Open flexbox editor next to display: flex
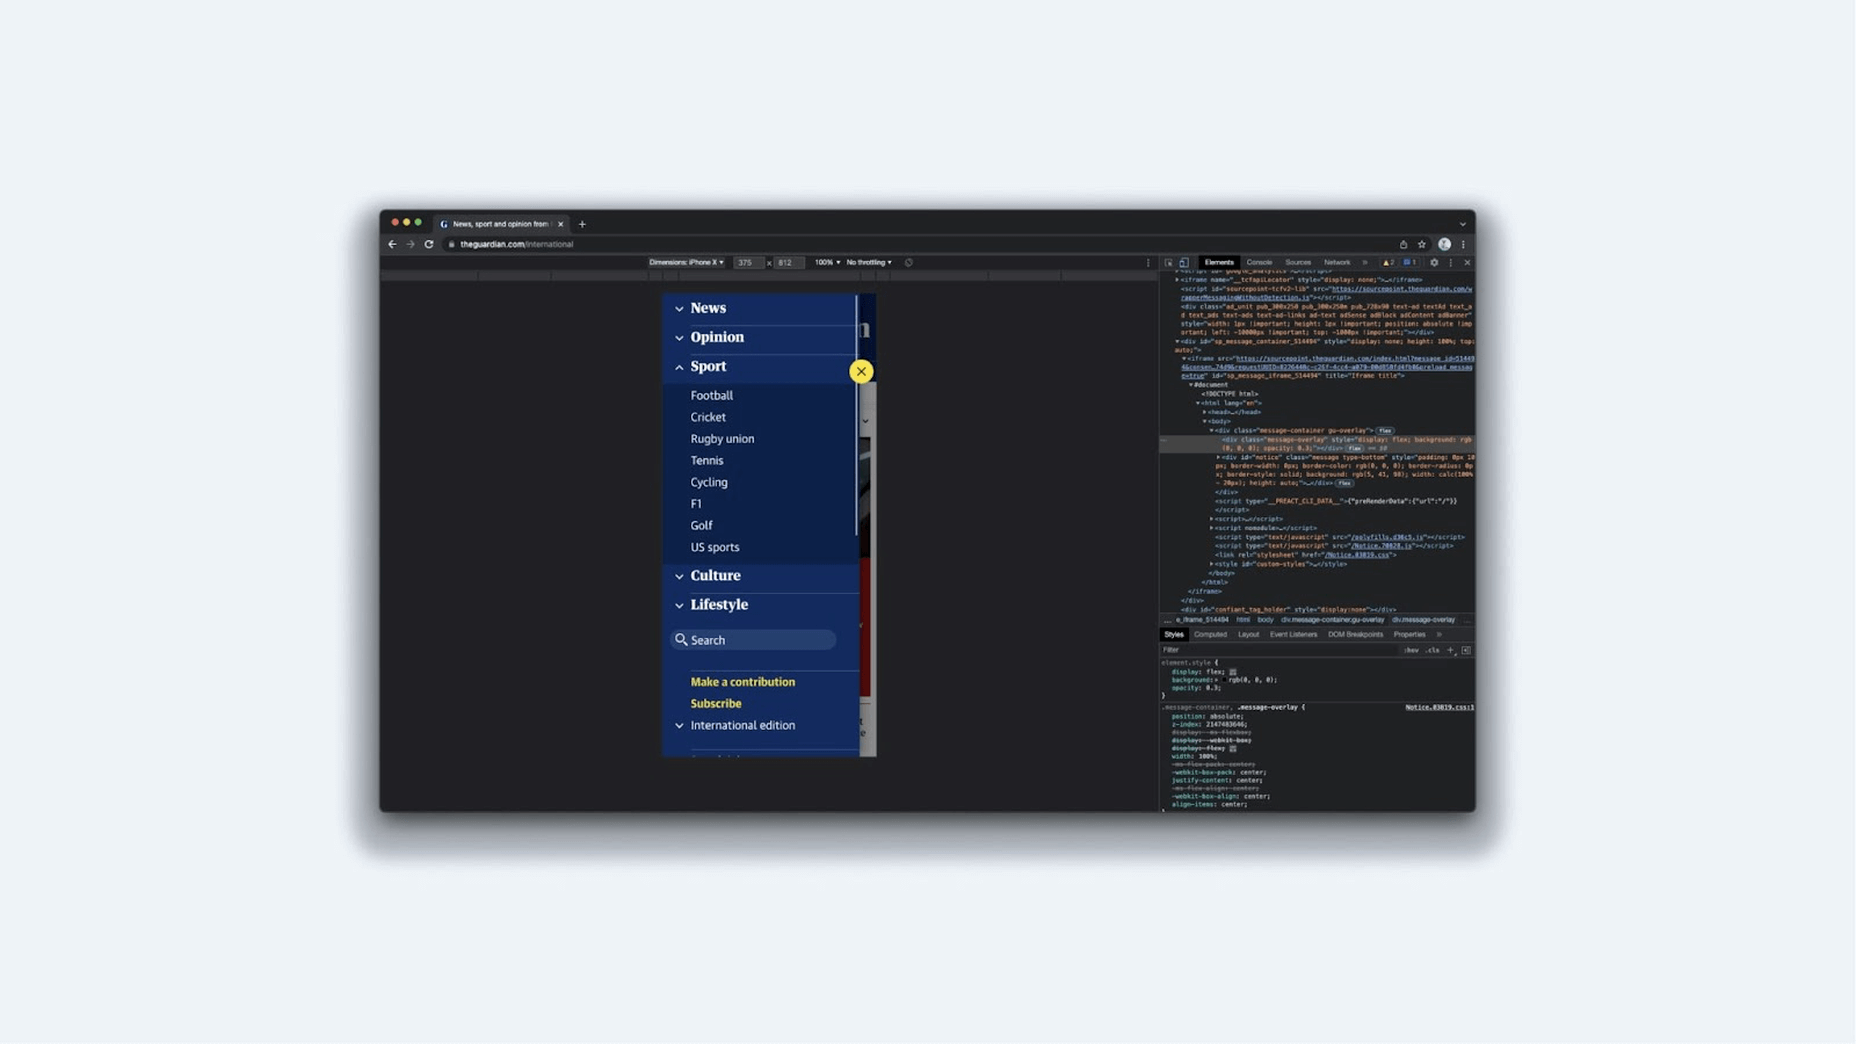Screen dimensions: 1856x1044 [1233, 672]
